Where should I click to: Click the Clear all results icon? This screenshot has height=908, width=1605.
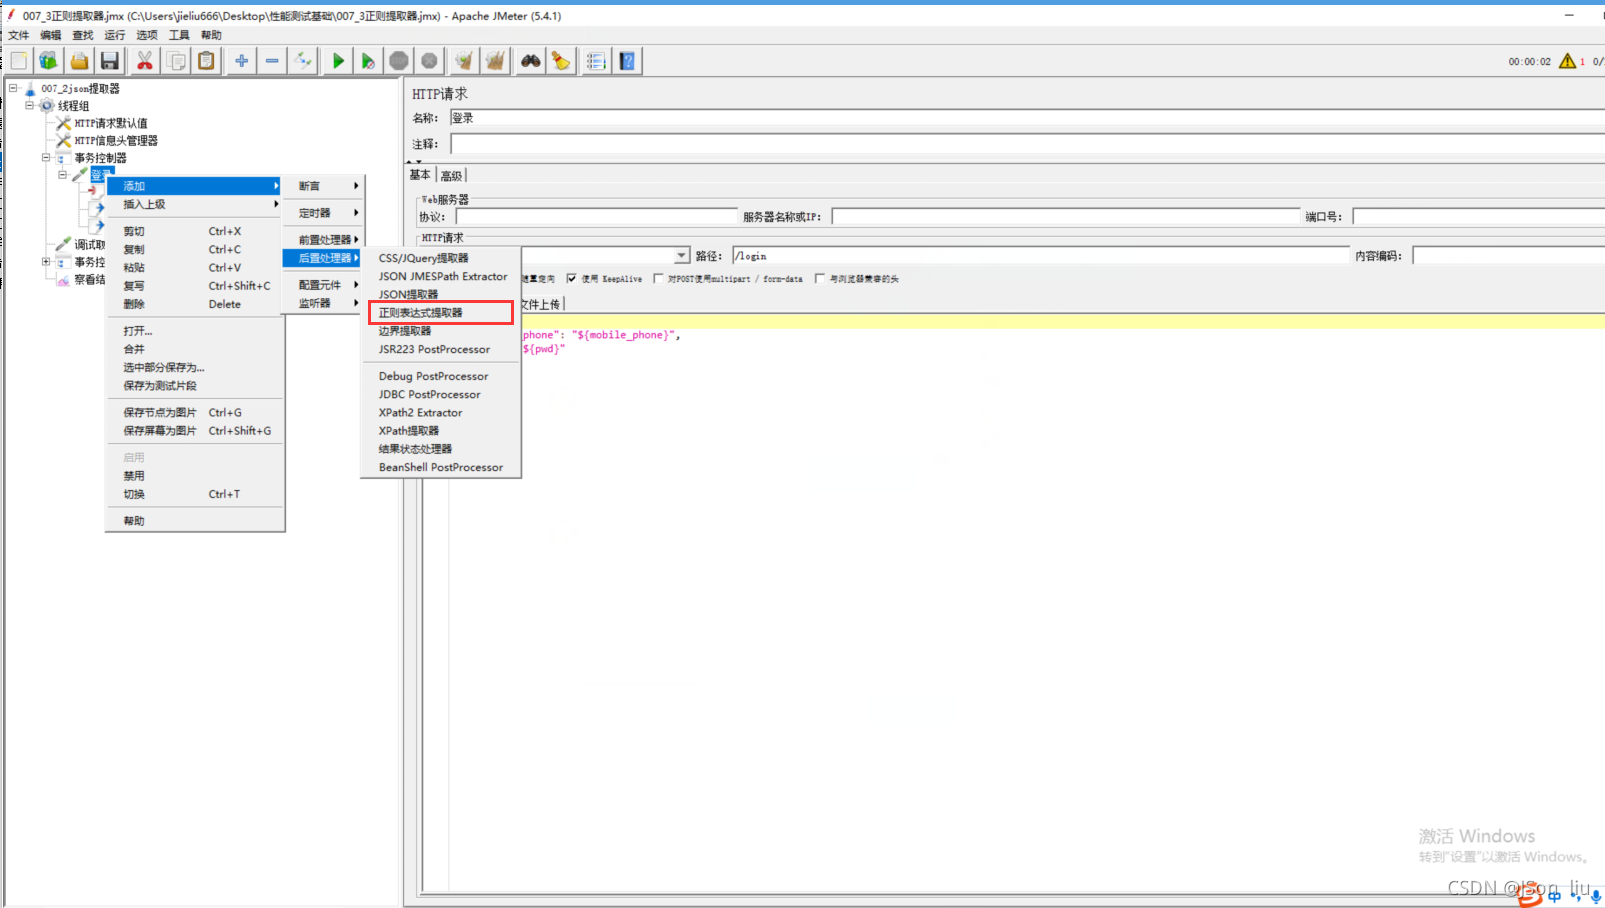(495, 61)
